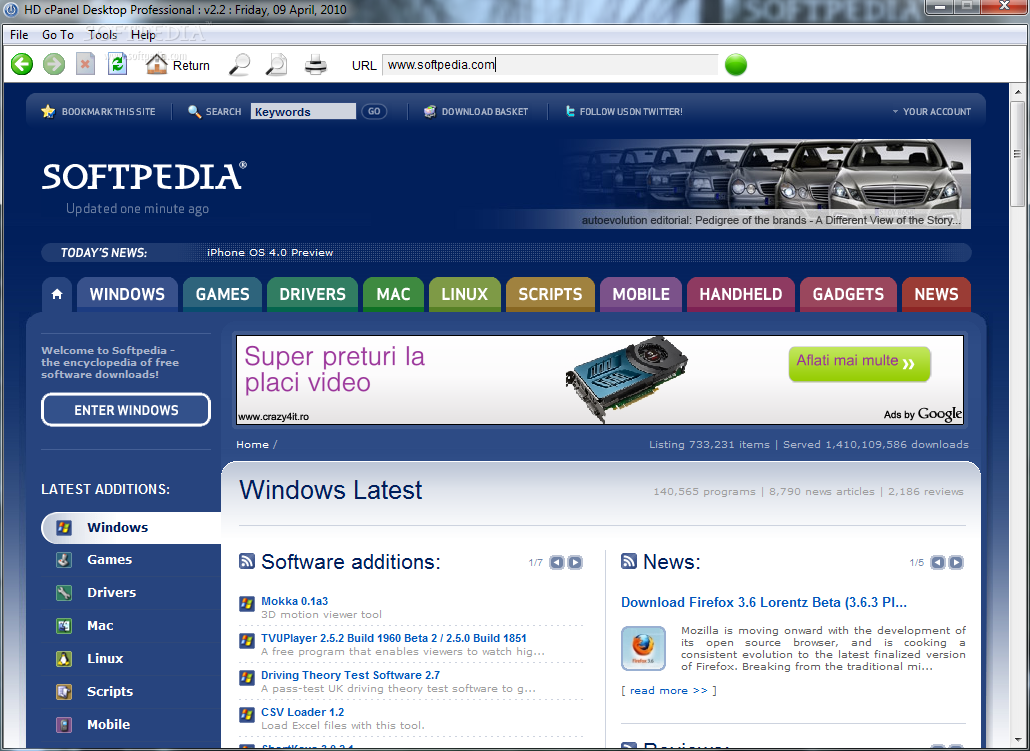Viewport: 1030px width, 751px height.
Task: Click the Keywords search field
Action: coord(303,111)
